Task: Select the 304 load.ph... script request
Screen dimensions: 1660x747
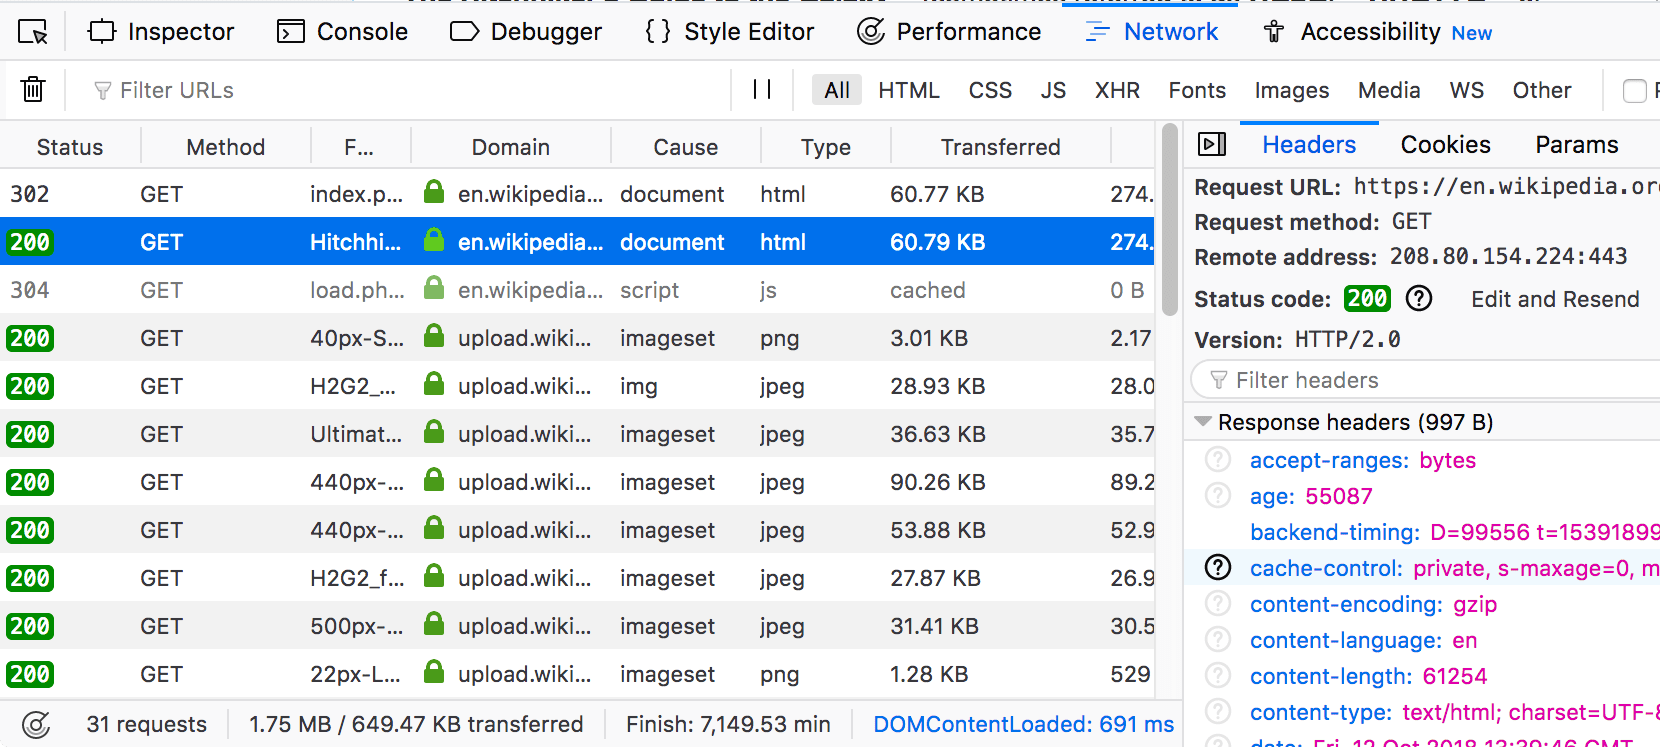Action: point(577,290)
